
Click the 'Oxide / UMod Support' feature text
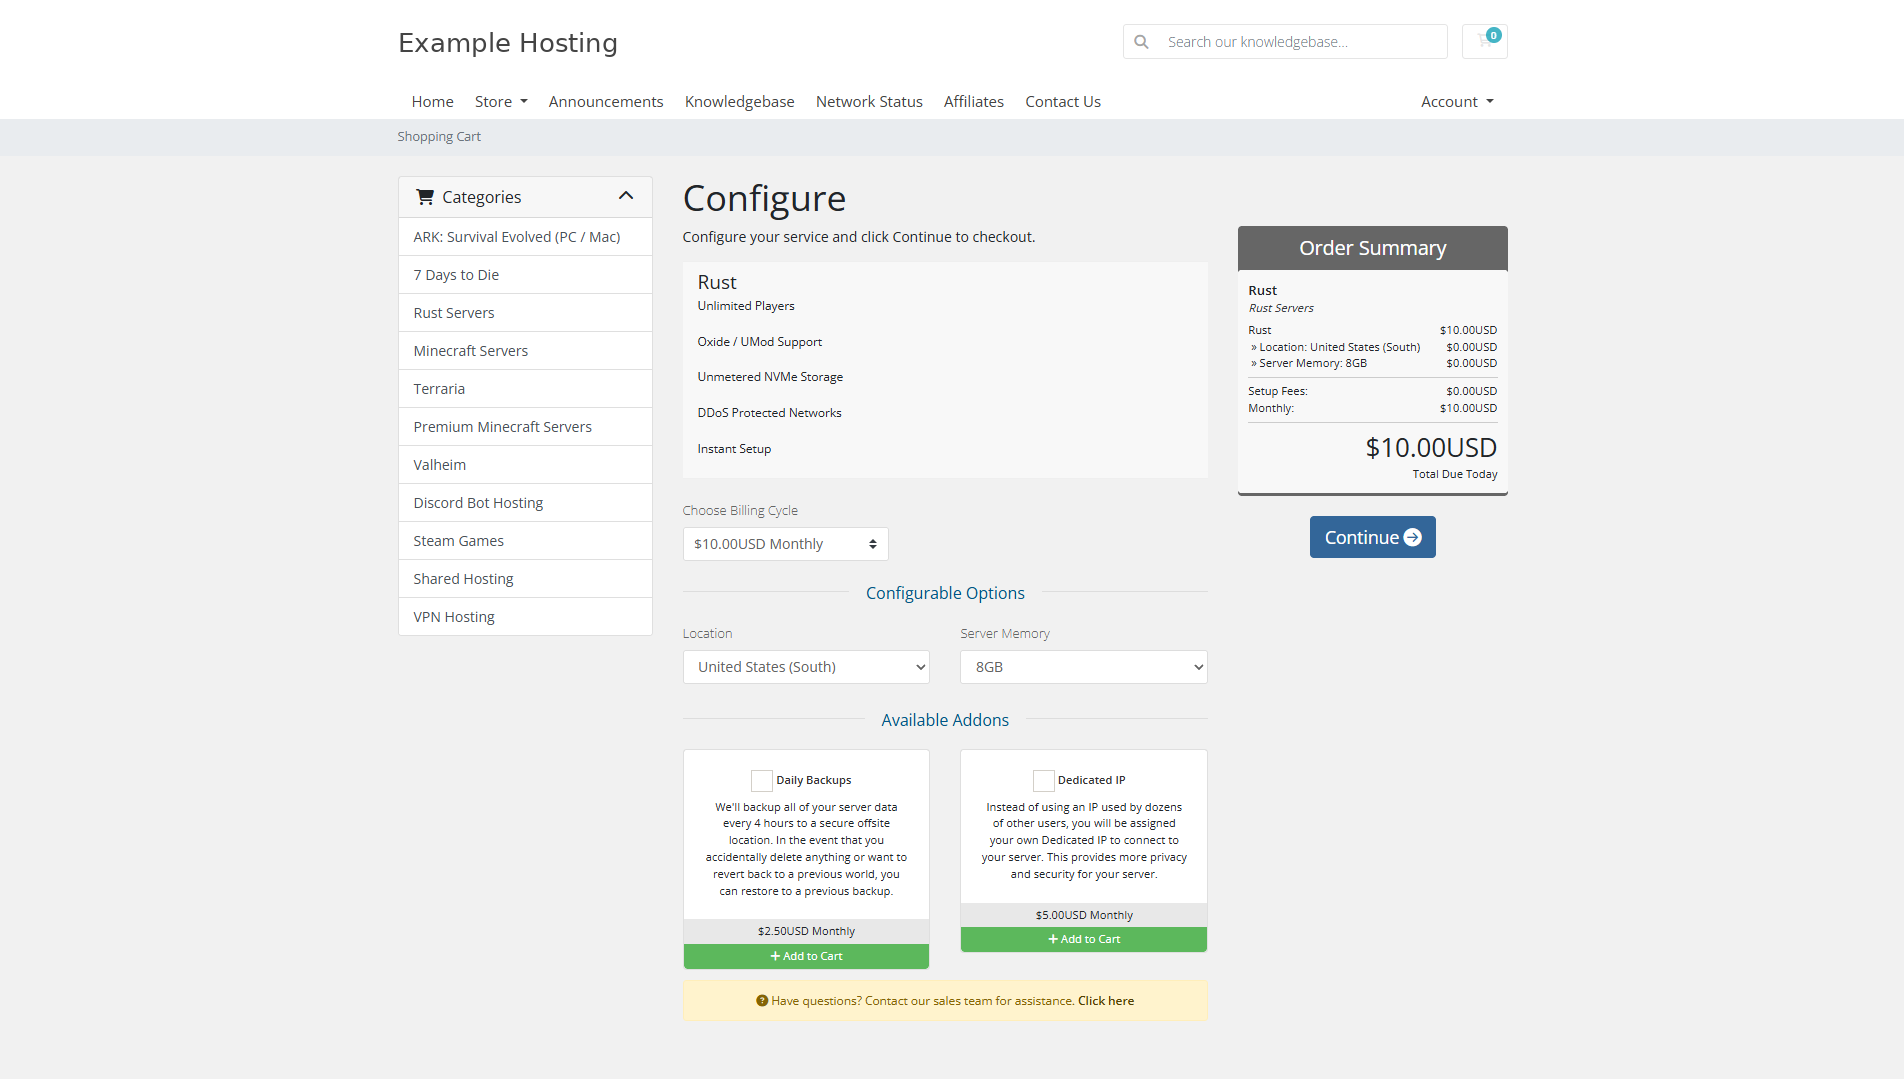tap(760, 342)
